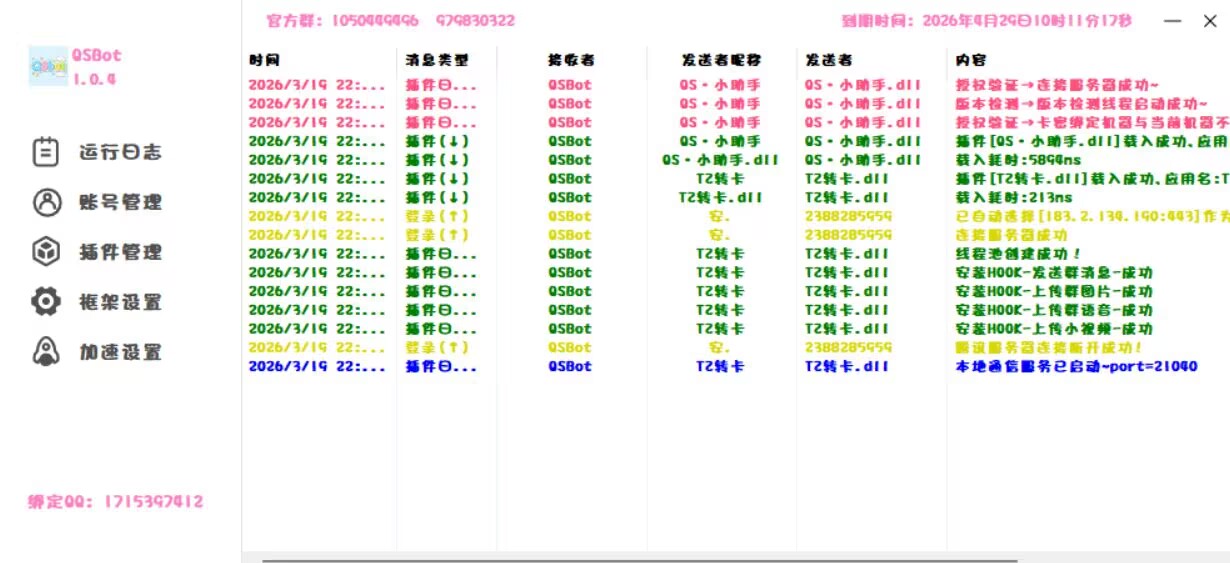The image size is (1230, 563).
Task: Click the 内容 column header
Action: [972, 60]
